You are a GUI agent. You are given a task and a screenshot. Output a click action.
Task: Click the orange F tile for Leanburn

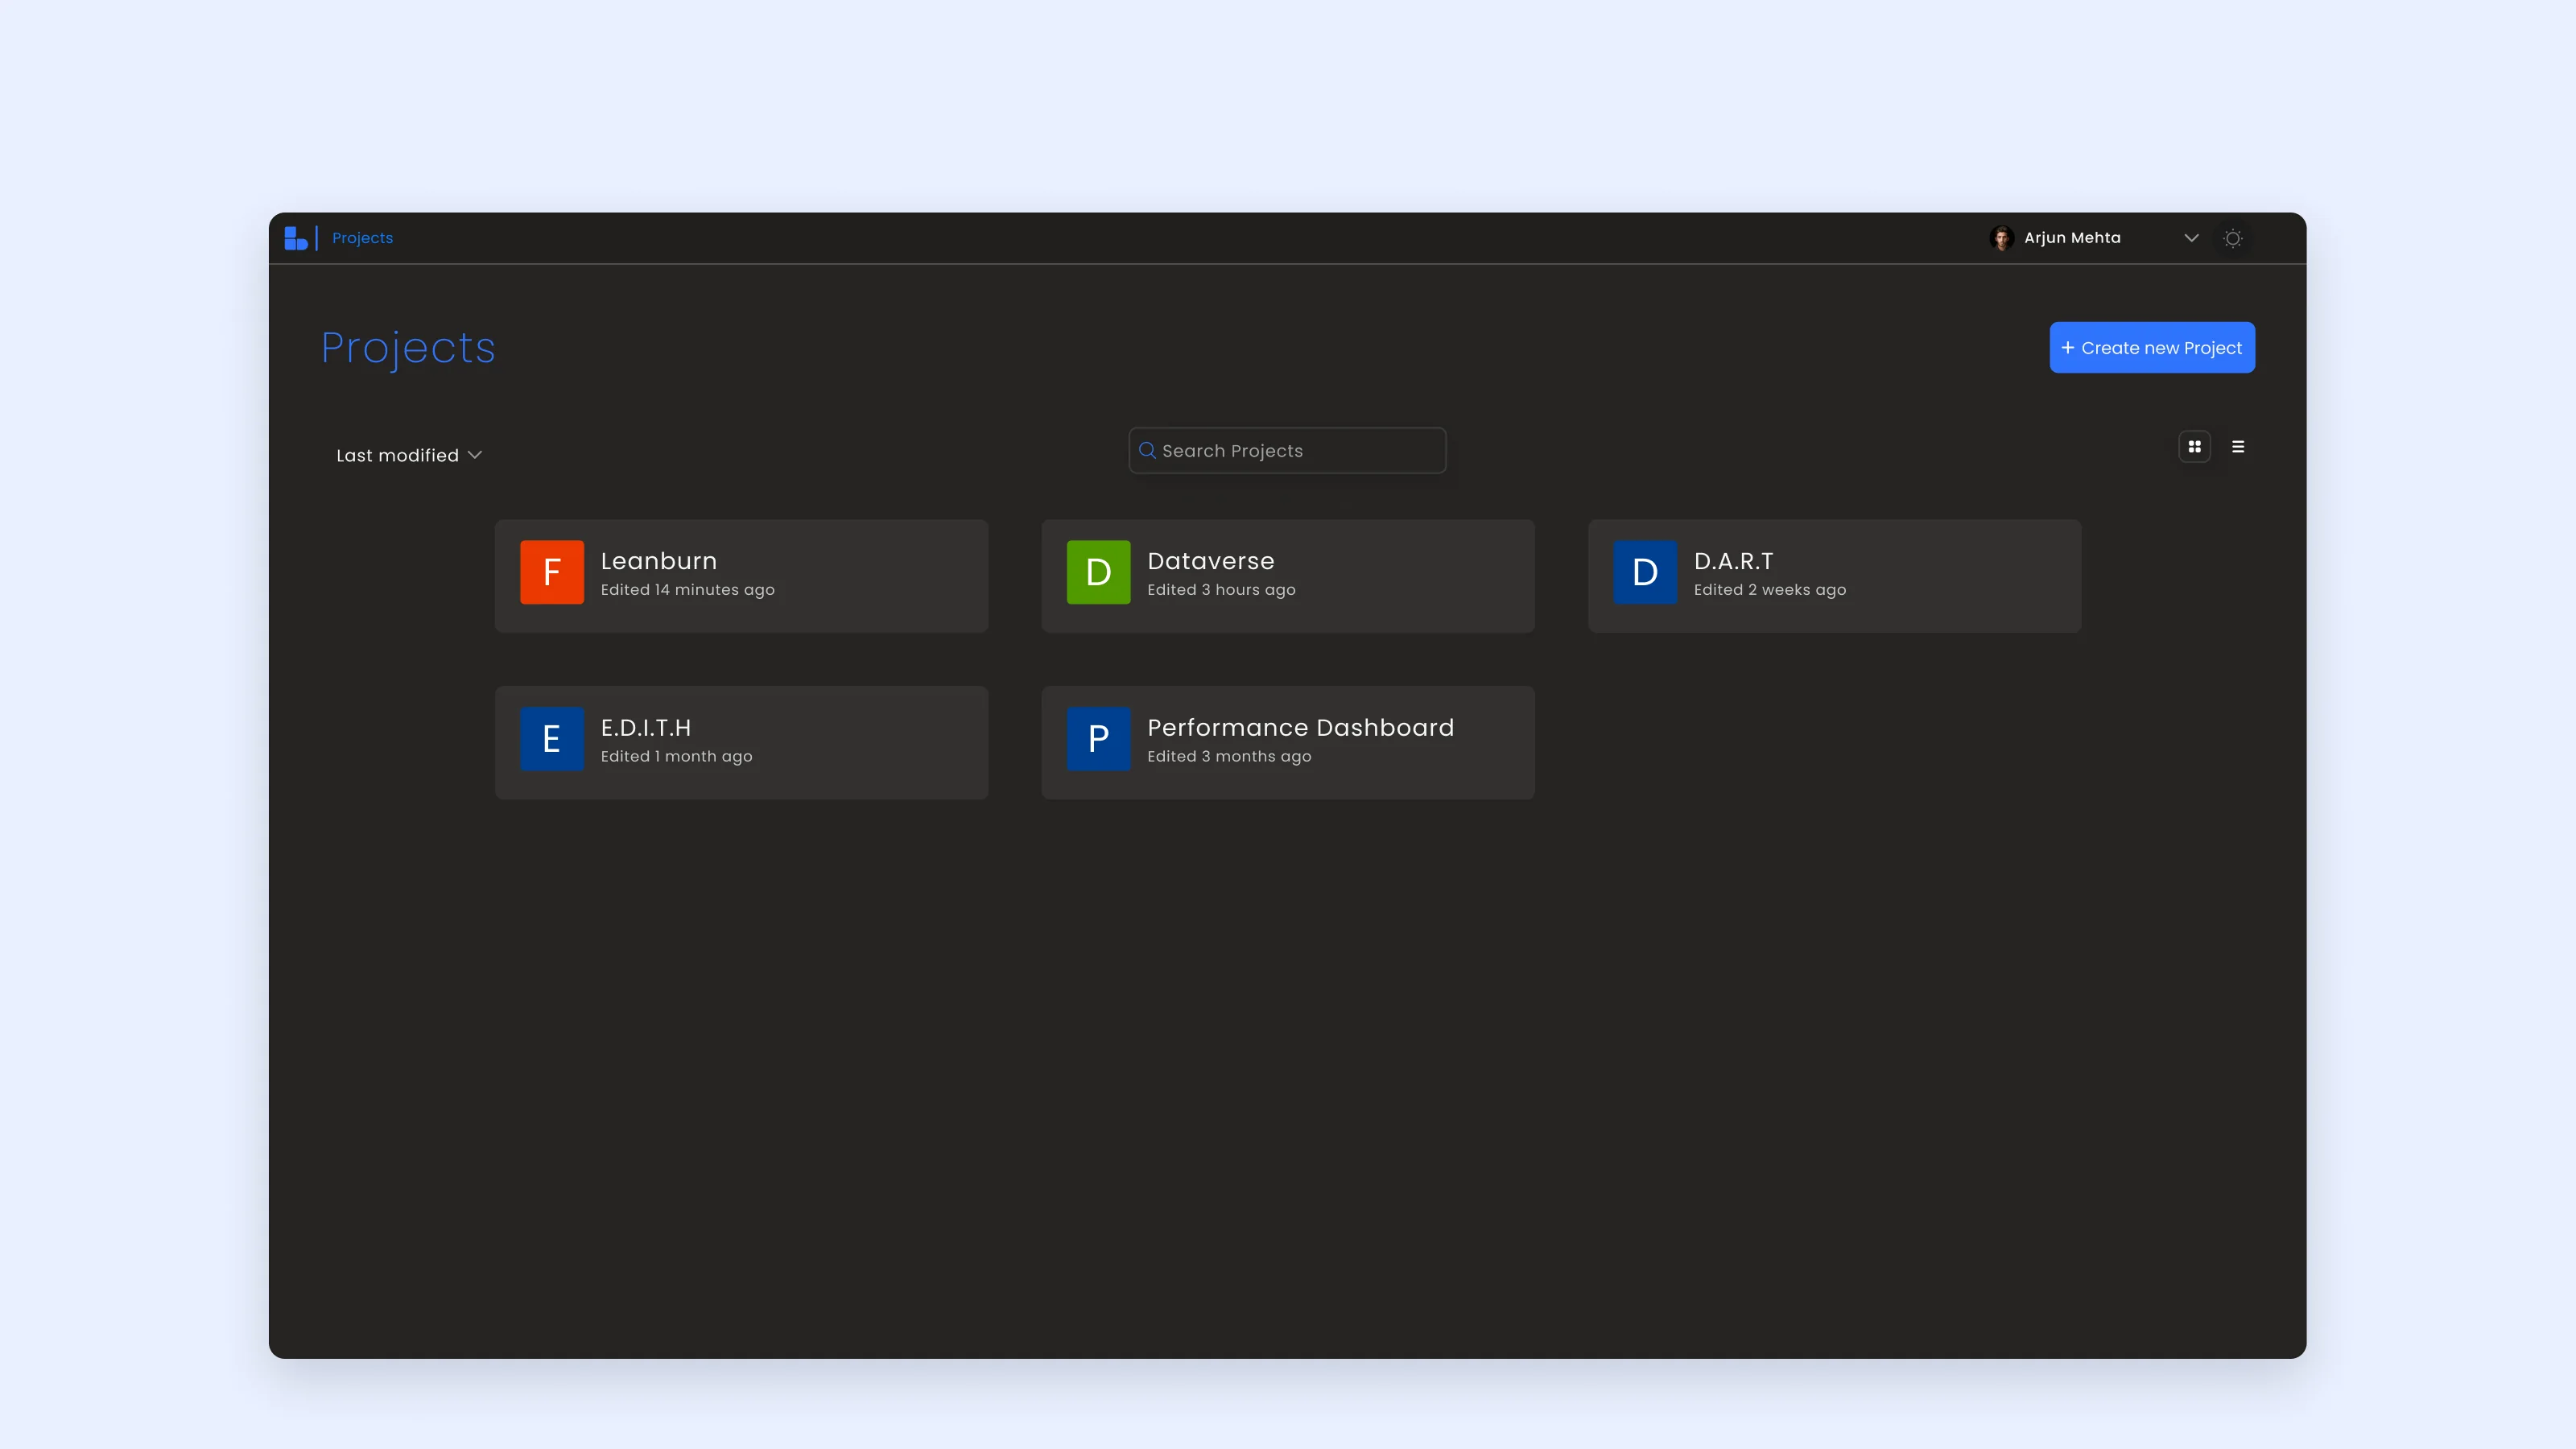coord(552,572)
